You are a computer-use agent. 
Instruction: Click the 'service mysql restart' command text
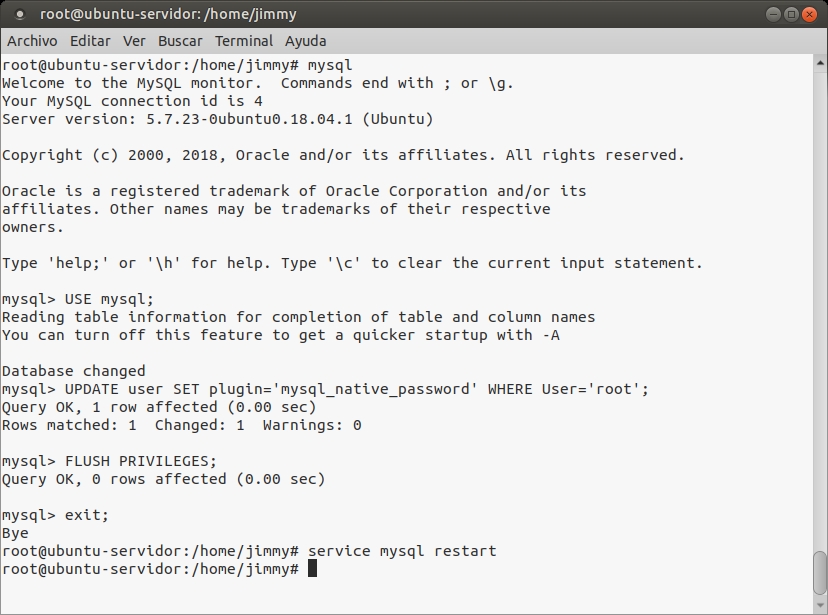tap(402, 551)
